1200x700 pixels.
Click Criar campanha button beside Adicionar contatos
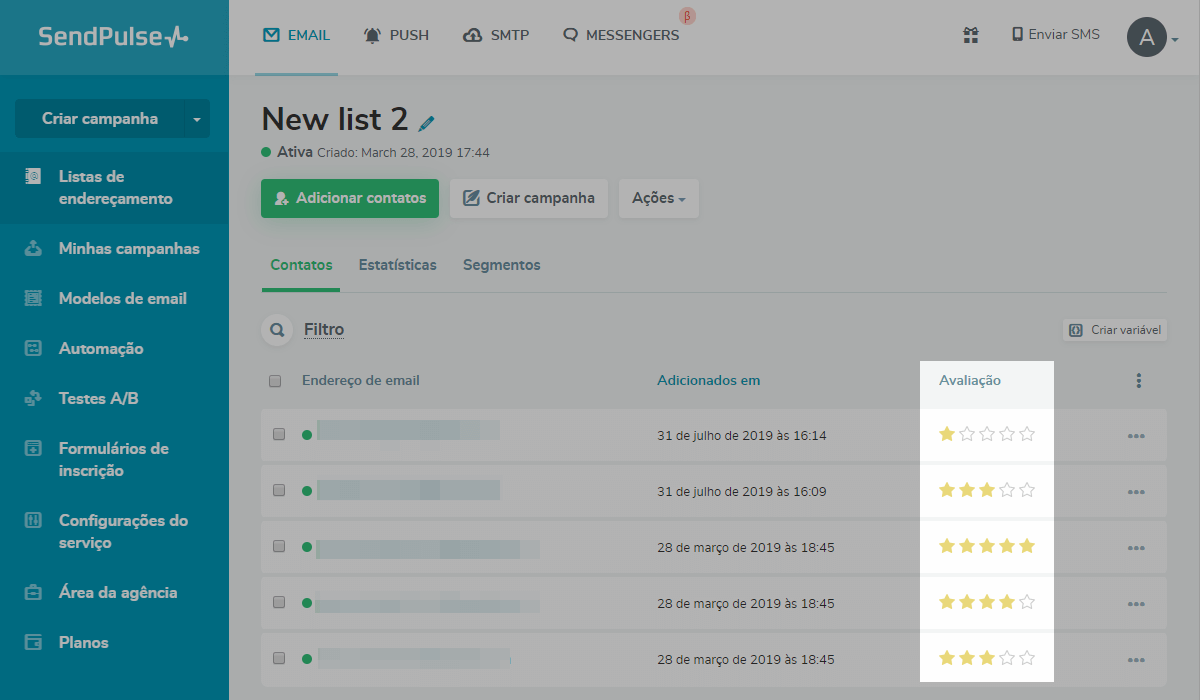529,198
